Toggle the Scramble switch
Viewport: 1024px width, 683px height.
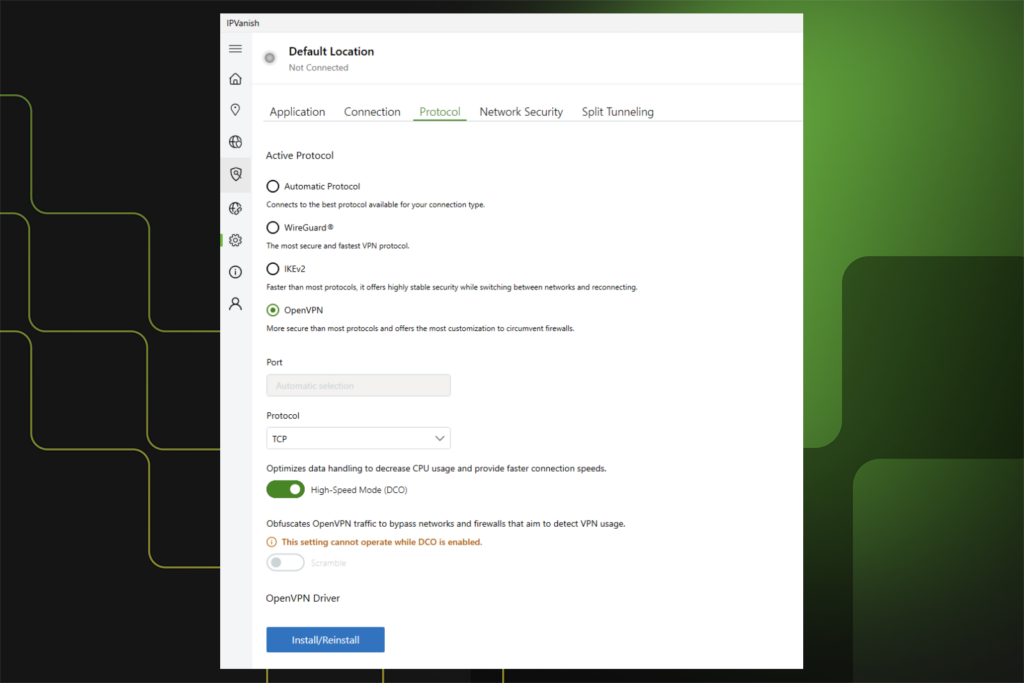[x=285, y=562]
